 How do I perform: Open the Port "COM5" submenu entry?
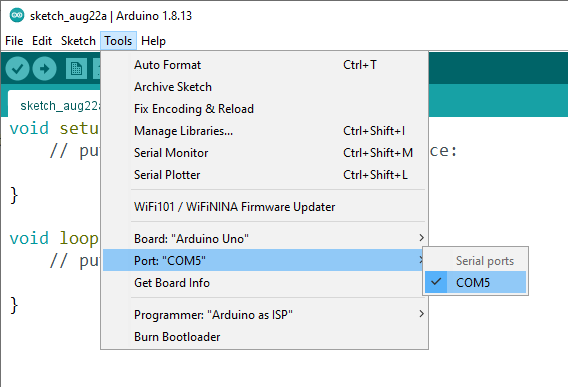point(263,260)
